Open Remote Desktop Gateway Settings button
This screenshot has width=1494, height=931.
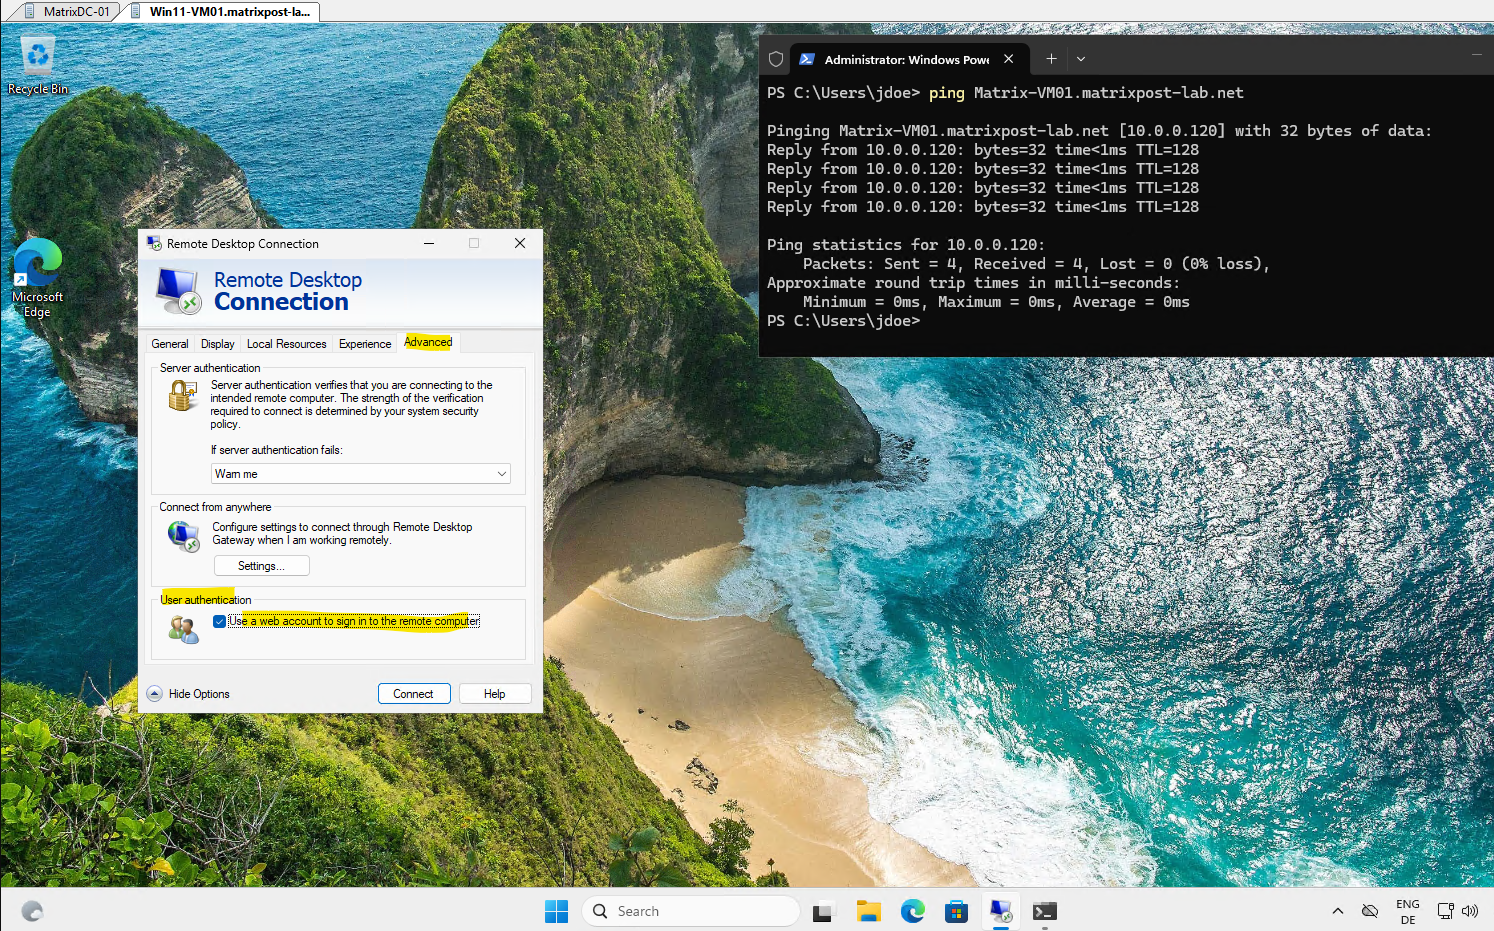(261, 566)
